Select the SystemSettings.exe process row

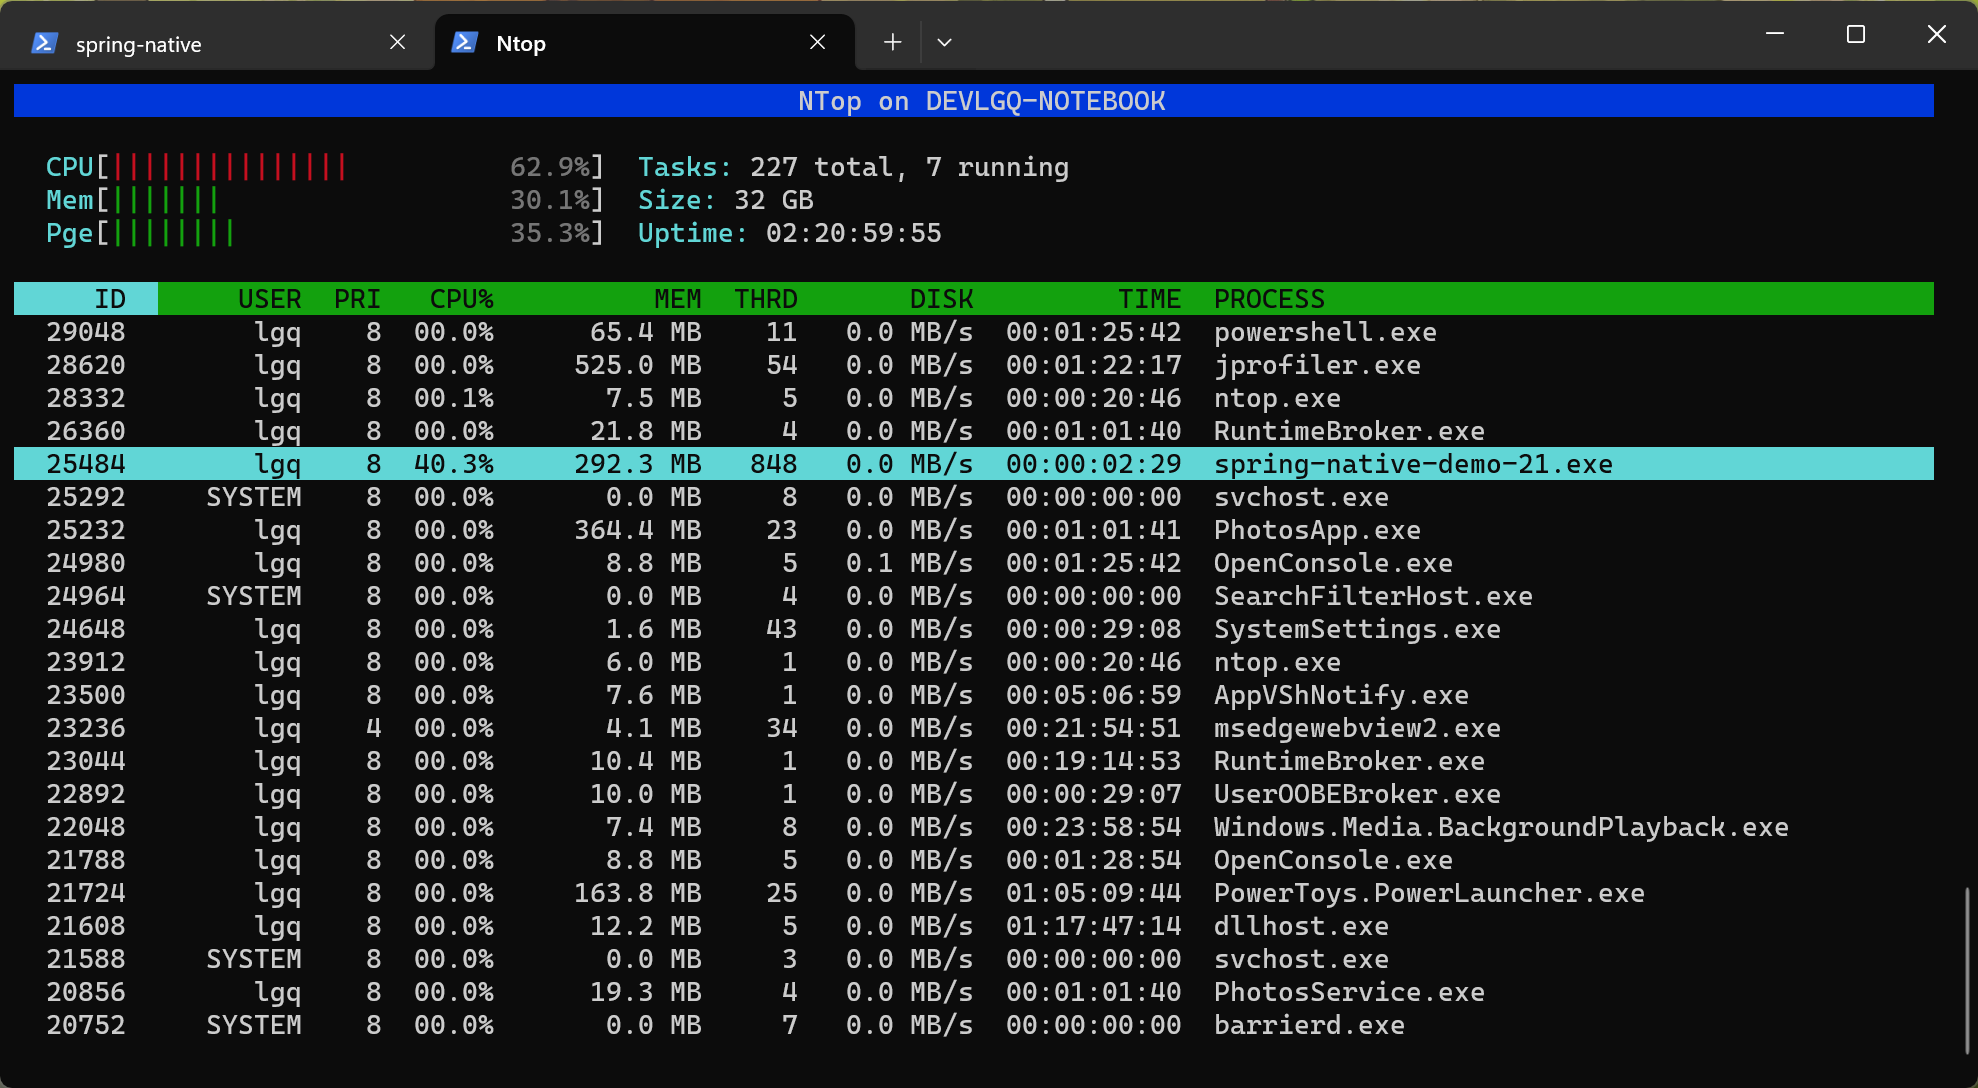coord(974,629)
